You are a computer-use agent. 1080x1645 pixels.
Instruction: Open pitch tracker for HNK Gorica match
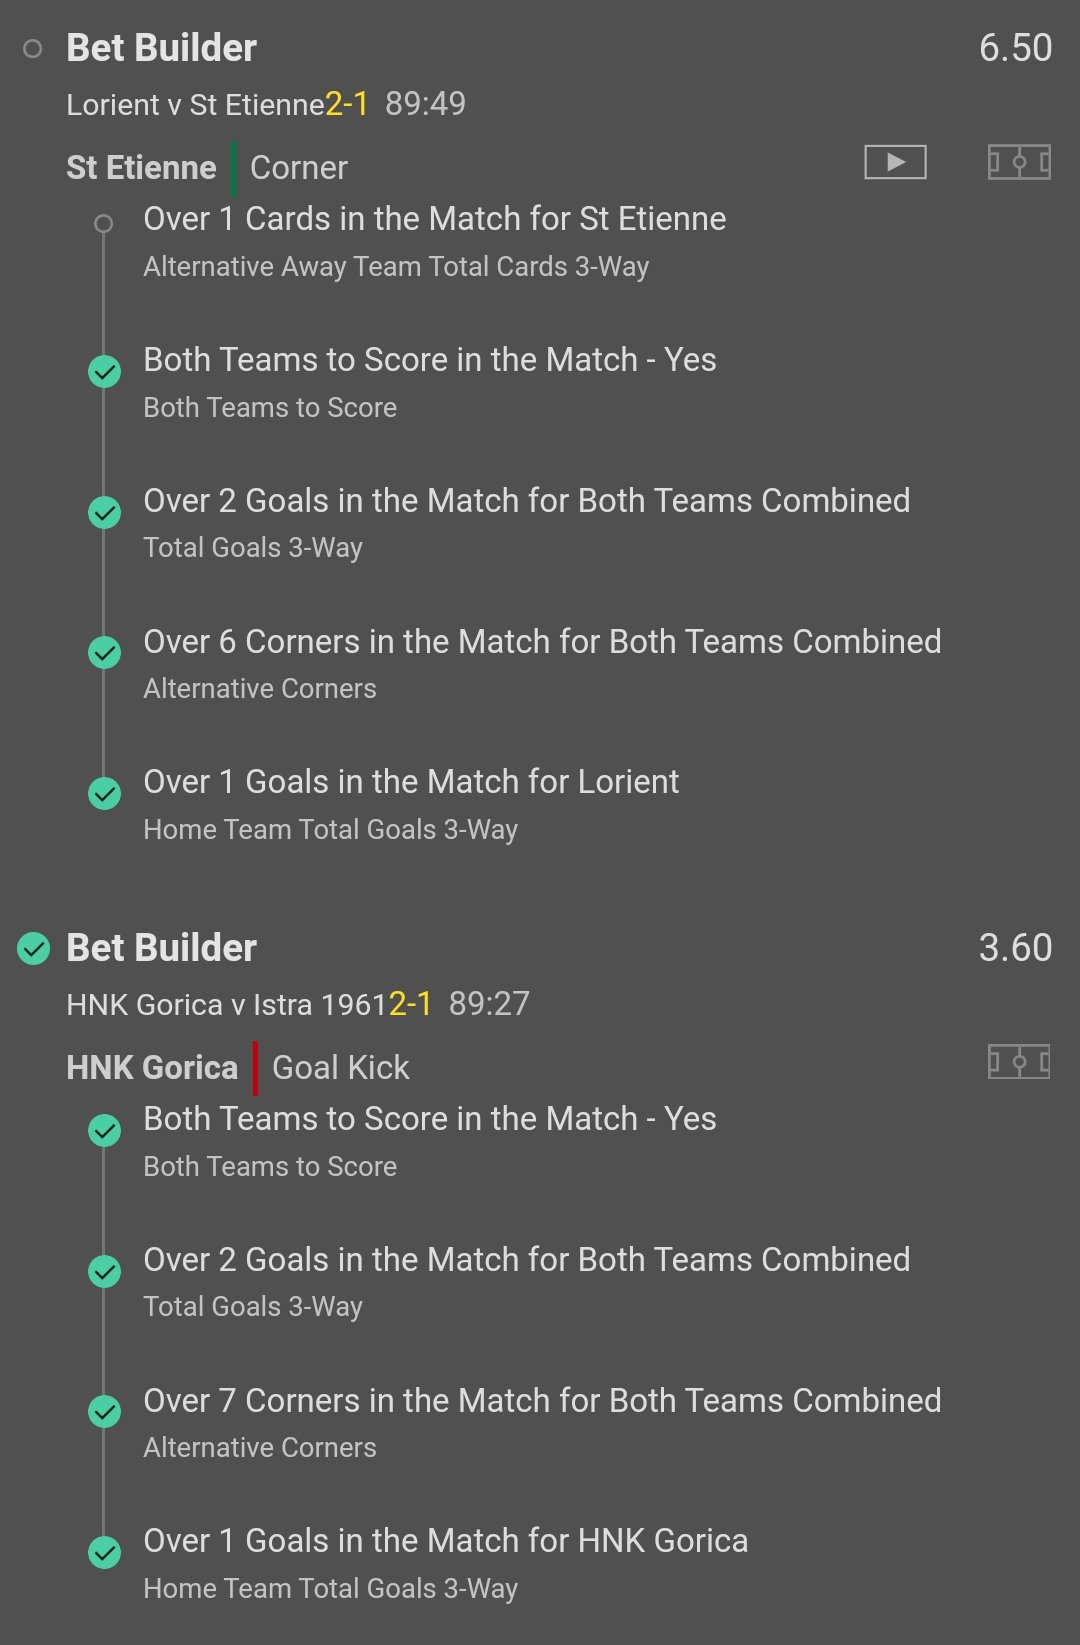[x=1018, y=1061]
